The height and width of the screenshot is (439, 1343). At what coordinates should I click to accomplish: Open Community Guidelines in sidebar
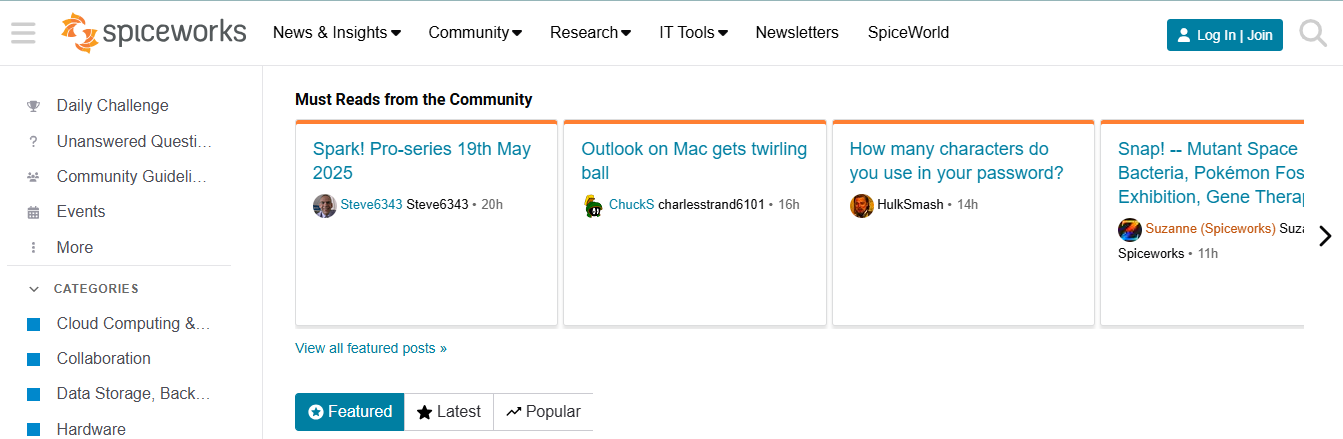[x=132, y=177]
